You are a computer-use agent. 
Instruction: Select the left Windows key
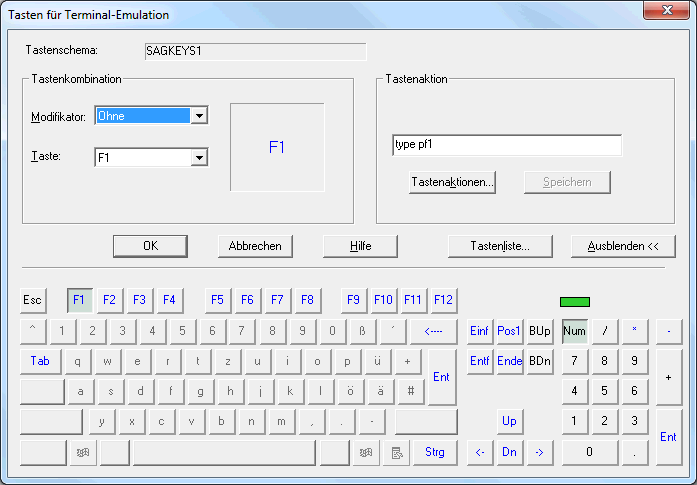click(x=83, y=453)
